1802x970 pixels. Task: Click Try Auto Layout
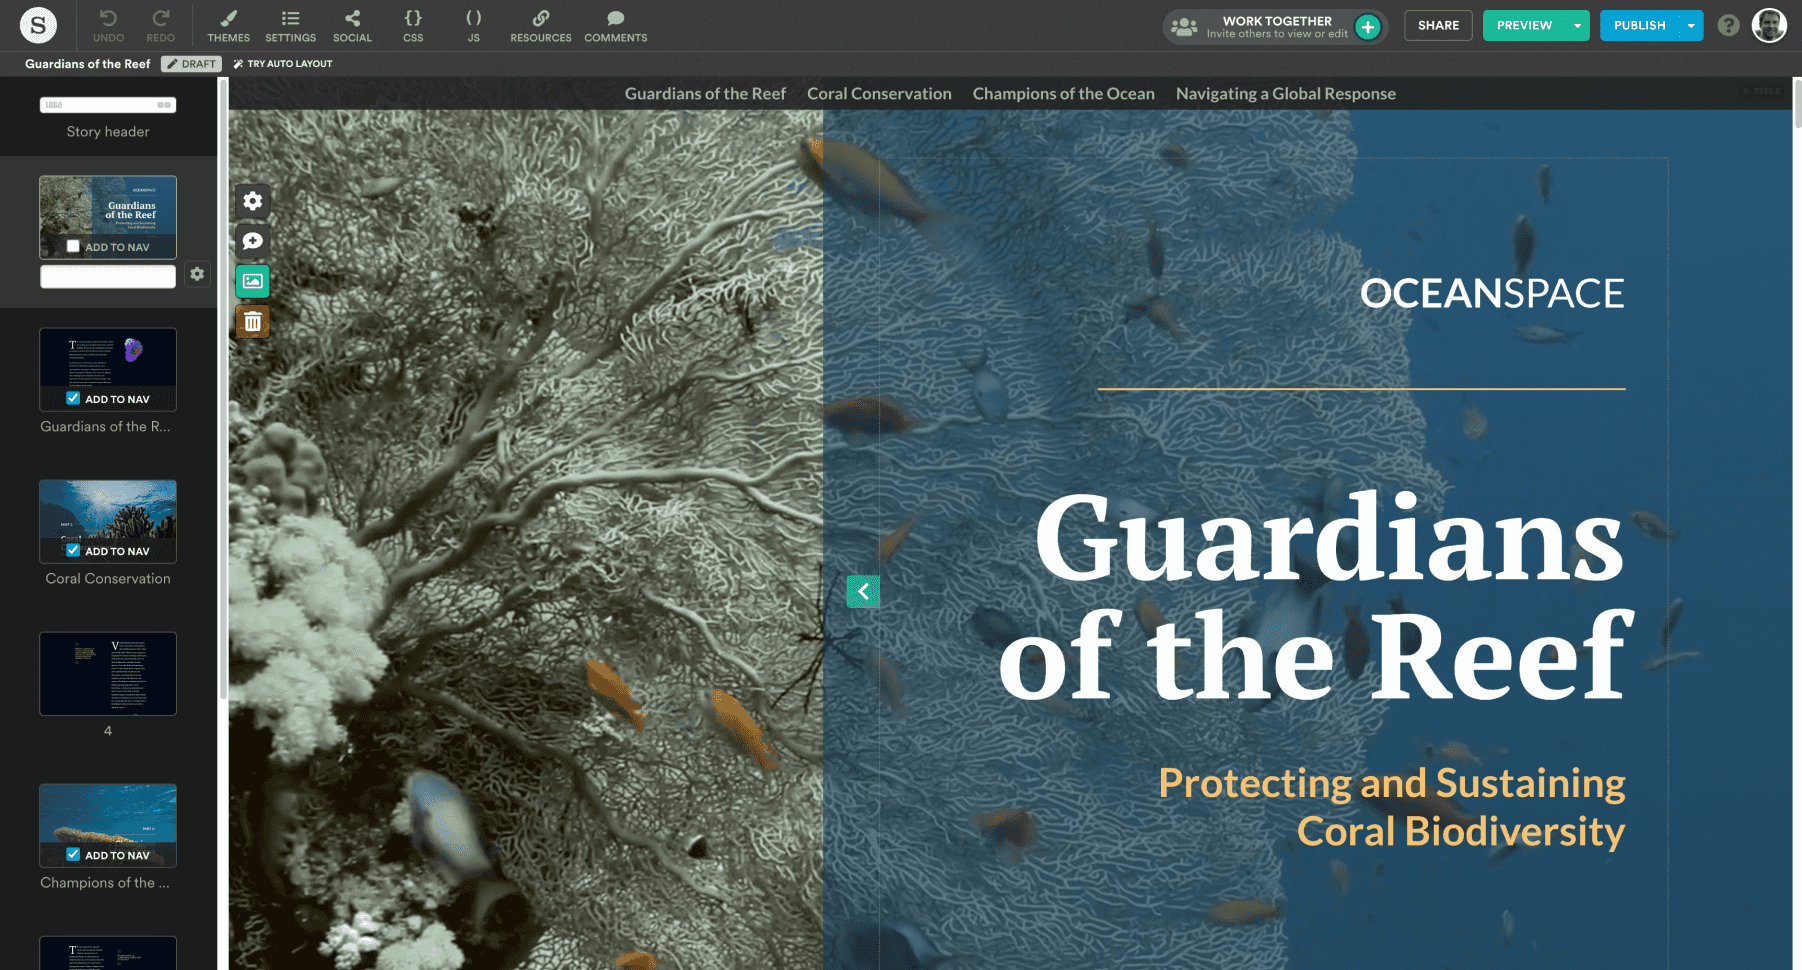(283, 64)
